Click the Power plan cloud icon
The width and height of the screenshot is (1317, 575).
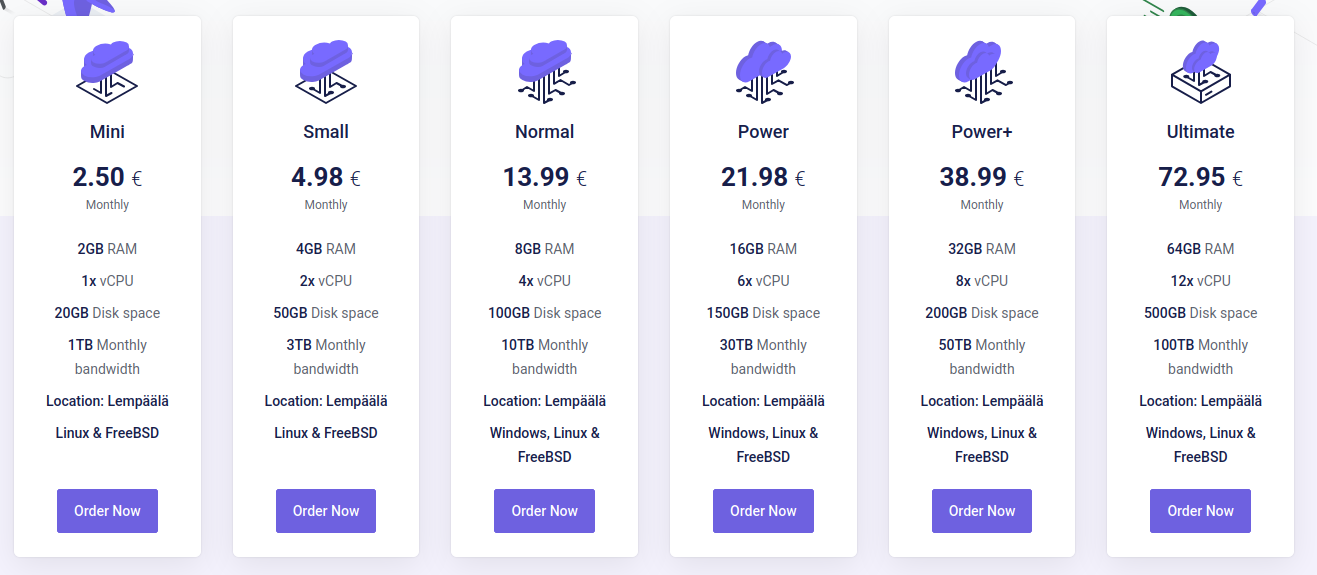click(763, 71)
